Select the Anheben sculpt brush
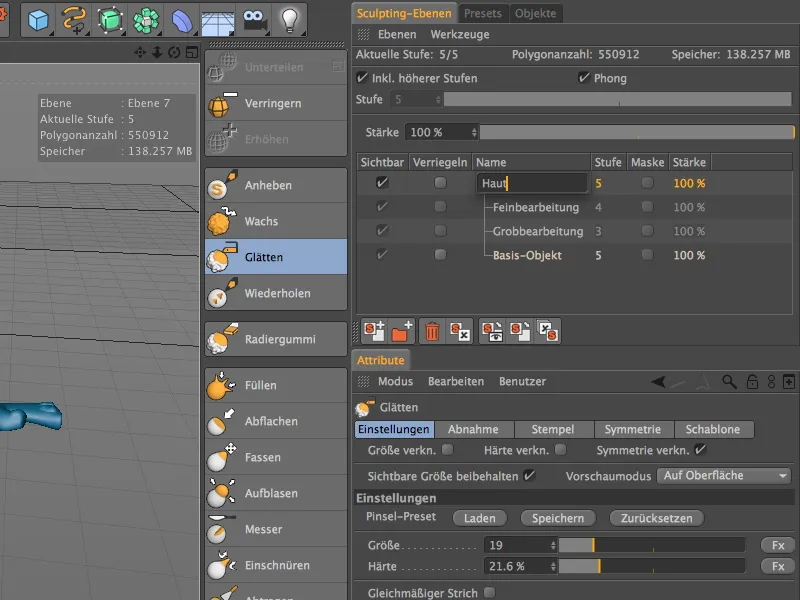800x600 pixels. pos(276,185)
